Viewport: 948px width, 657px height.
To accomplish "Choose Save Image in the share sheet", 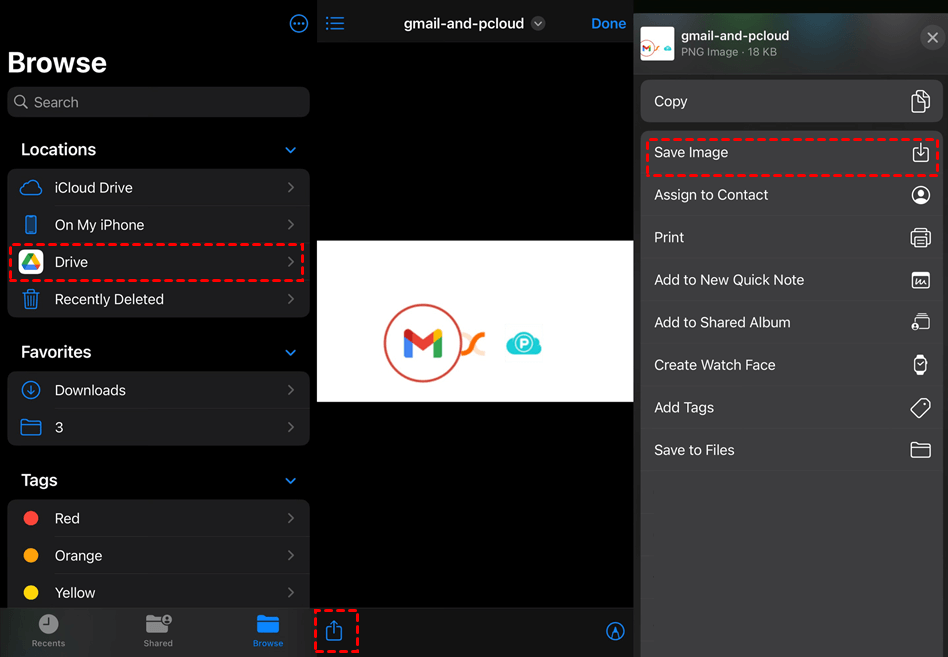I will click(x=791, y=152).
